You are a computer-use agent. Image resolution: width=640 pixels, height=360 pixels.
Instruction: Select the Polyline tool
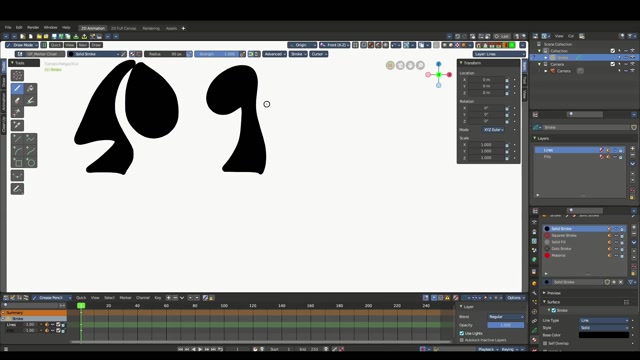[x=30, y=139]
